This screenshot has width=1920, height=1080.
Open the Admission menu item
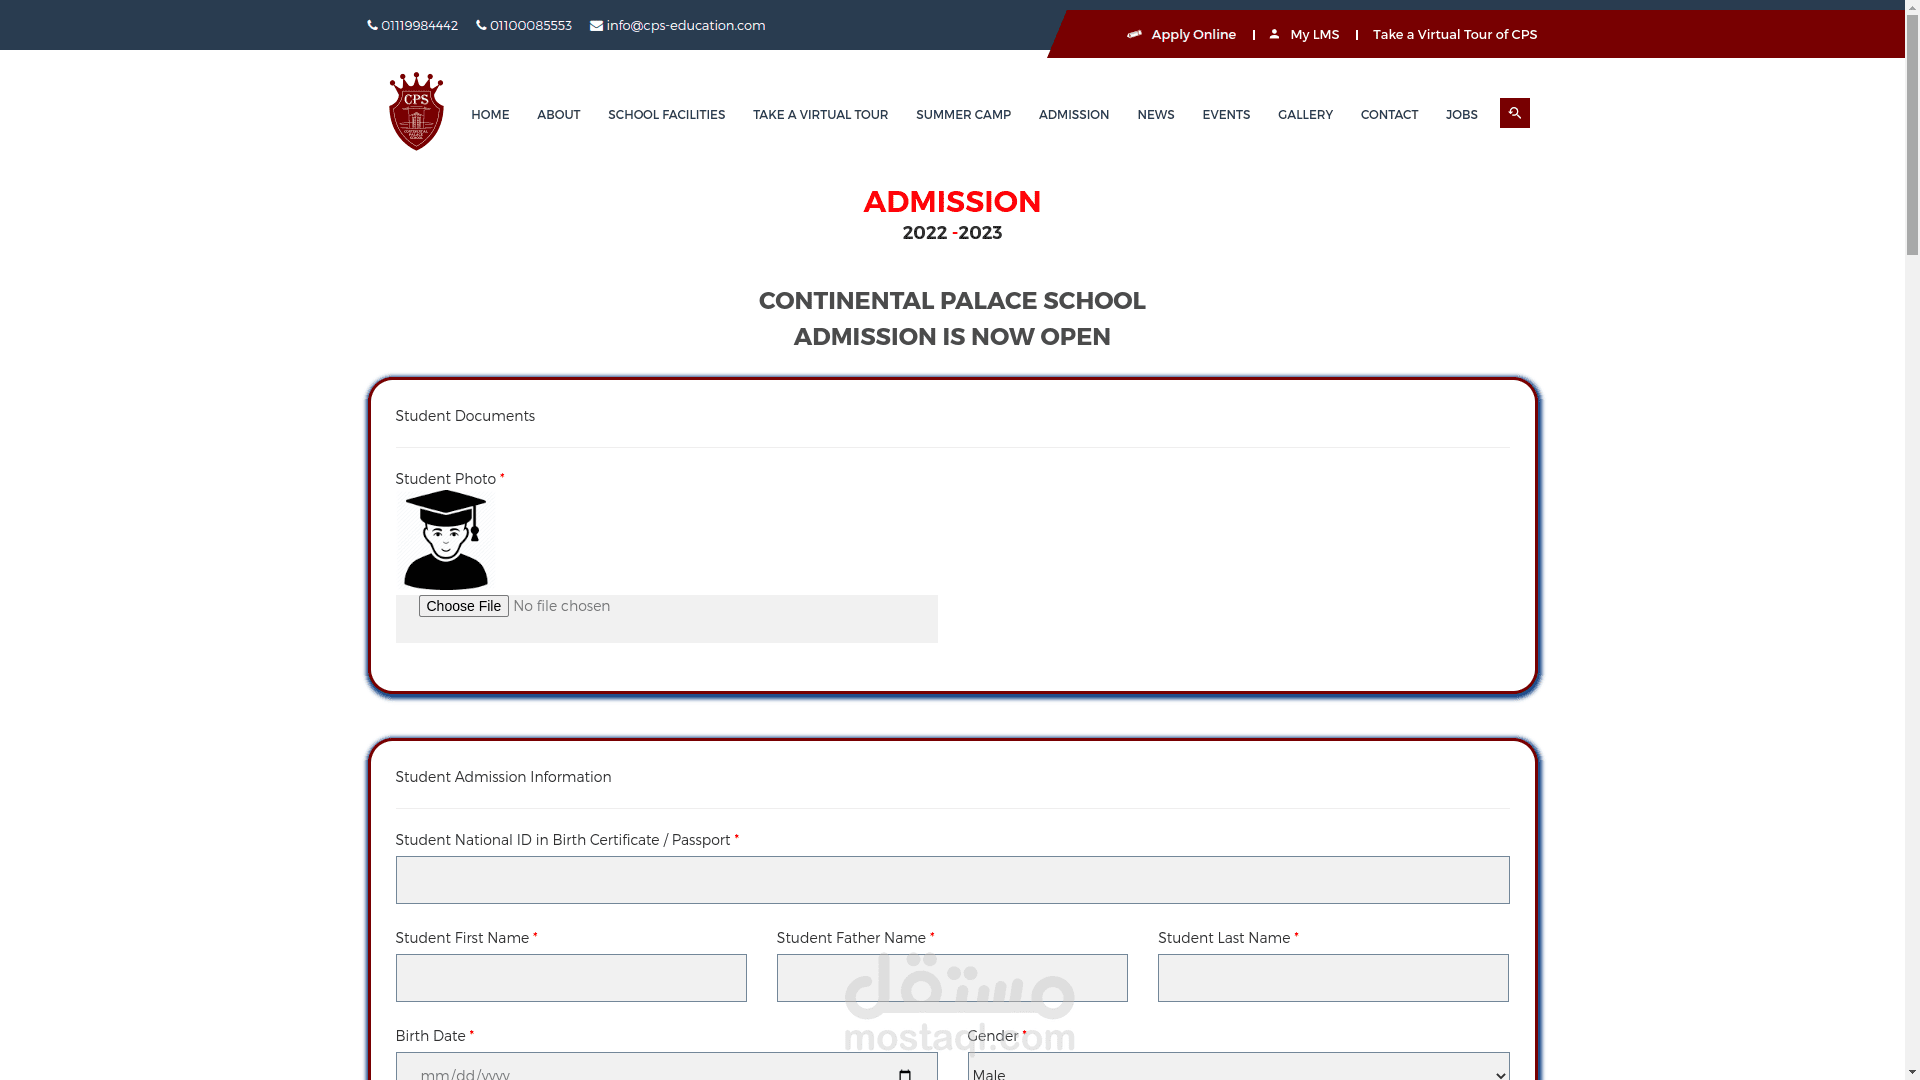click(1073, 115)
